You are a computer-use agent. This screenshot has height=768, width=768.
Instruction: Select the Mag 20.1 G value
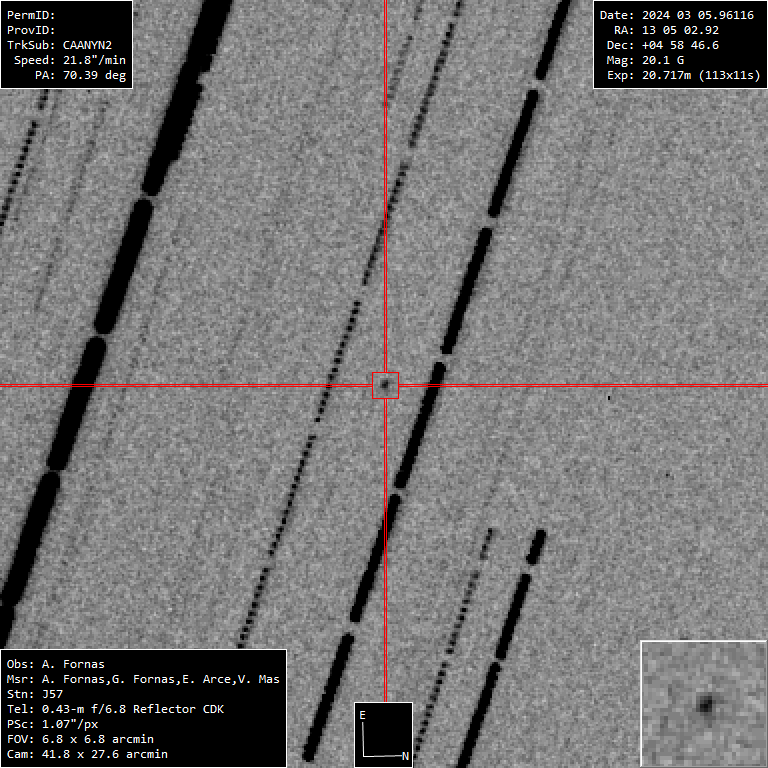(677, 60)
